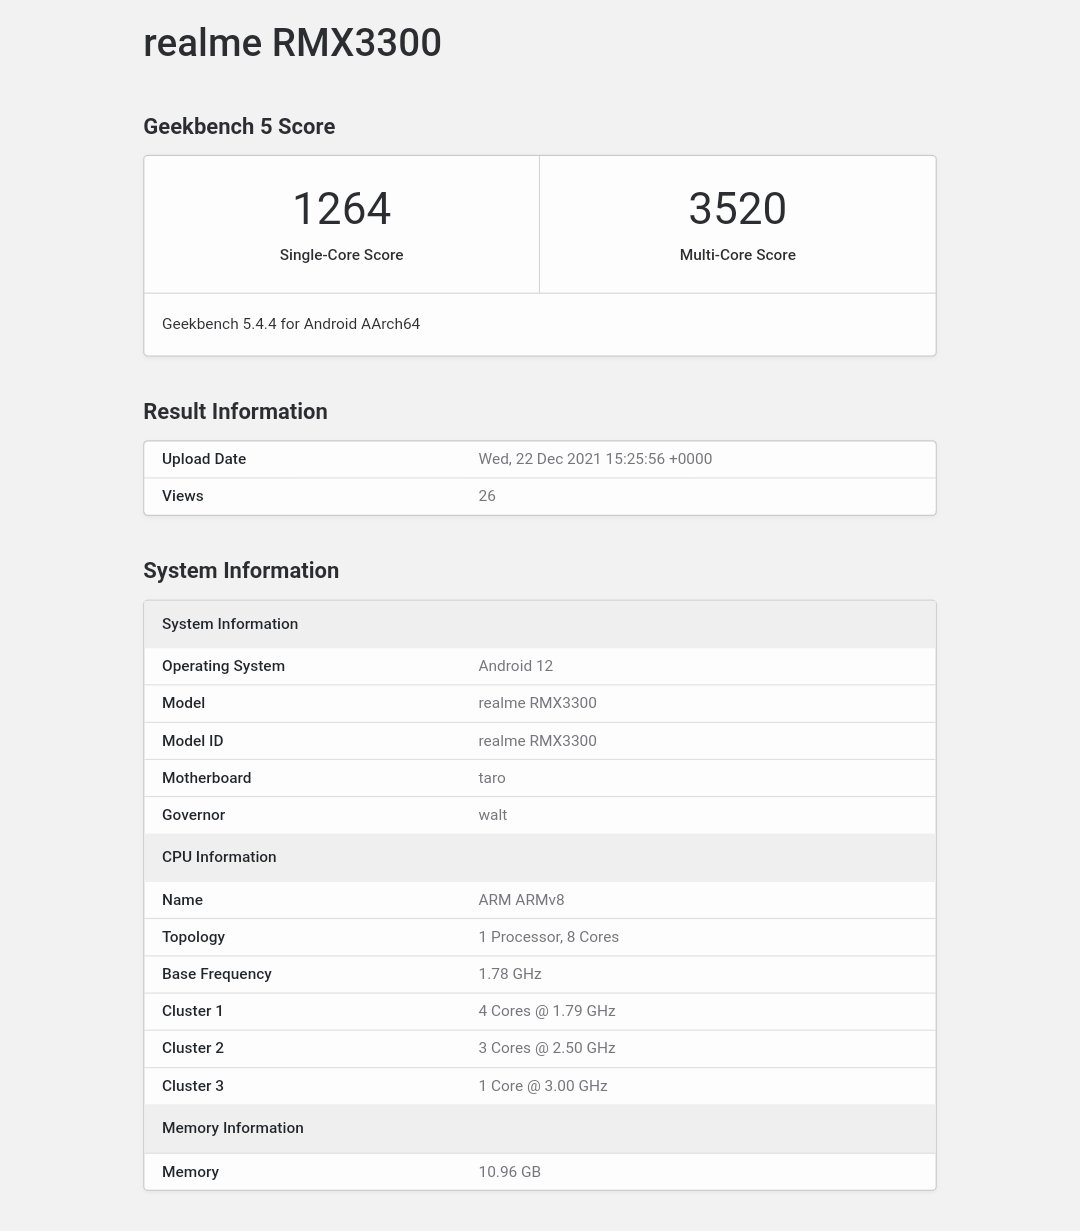Click Geekbench 5.4.4 for Android AArch64 text
The image size is (1080, 1231).
pos(291,324)
